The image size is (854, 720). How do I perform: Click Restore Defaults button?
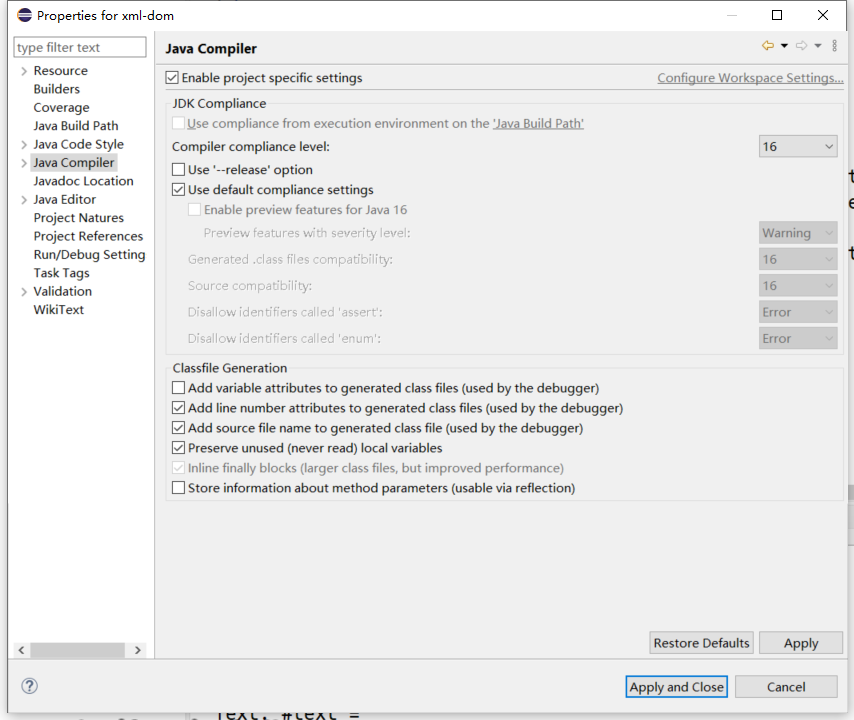pyautogui.click(x=702, y=643)
